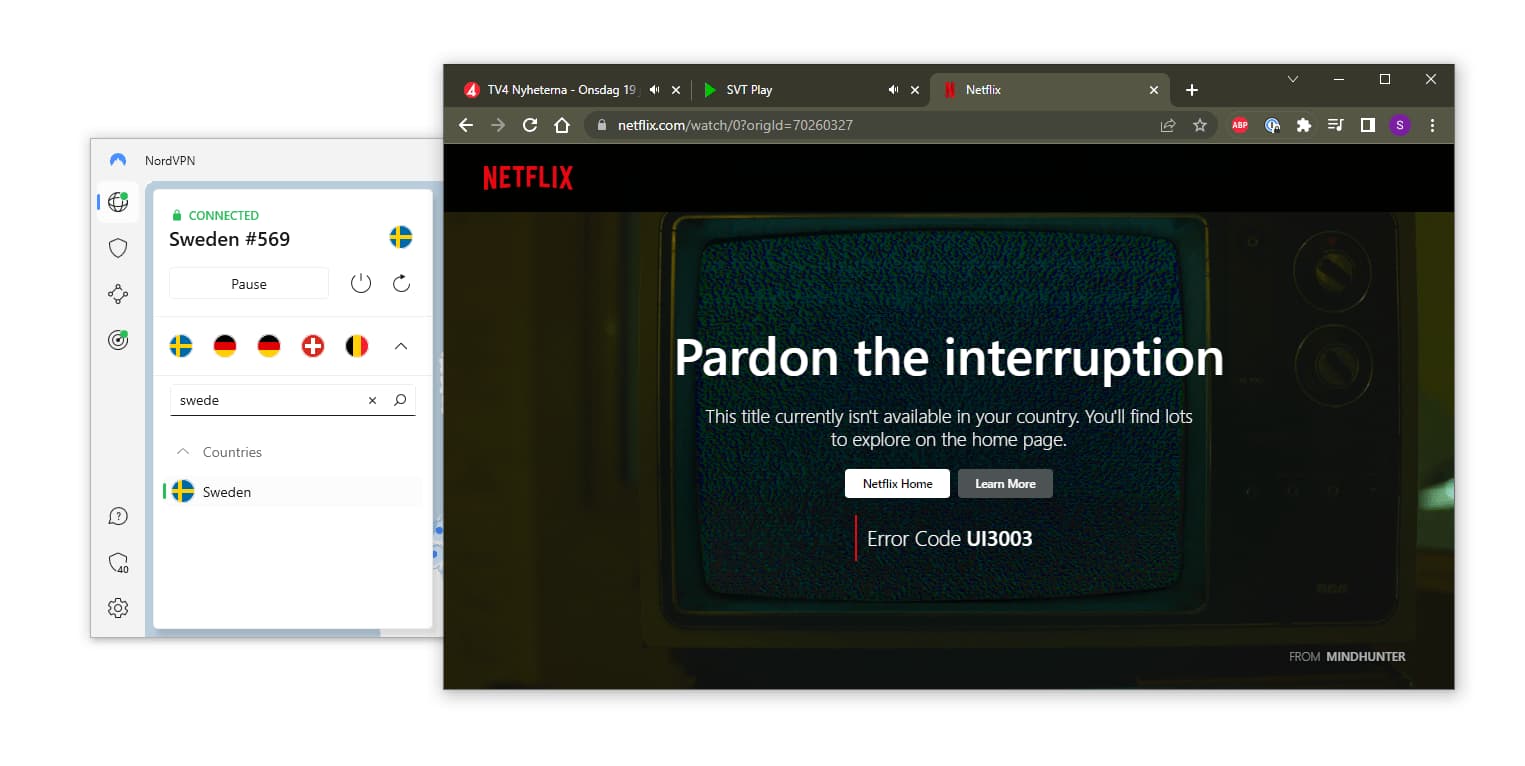Image resolution: width=1525 pixels, height=766 pixels.
Task: Share this page from the address bar
Action: pyautogui.click(x=1167, y=125)
